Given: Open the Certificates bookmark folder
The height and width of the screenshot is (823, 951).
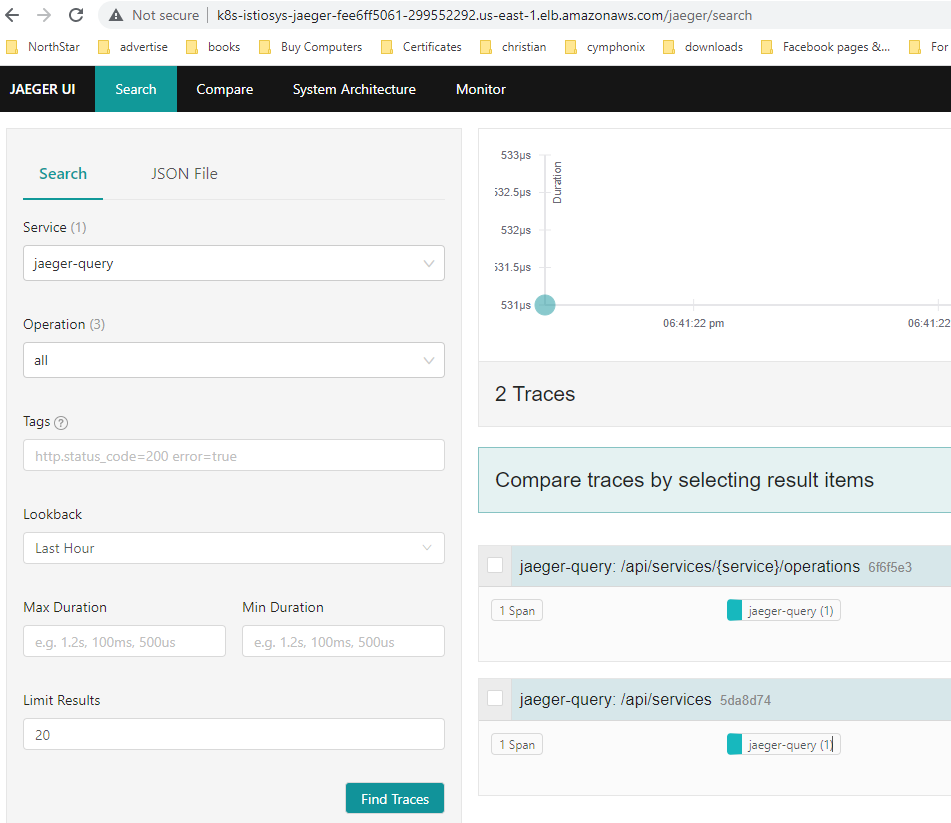Looking at the screenshot, I should 421,47.
